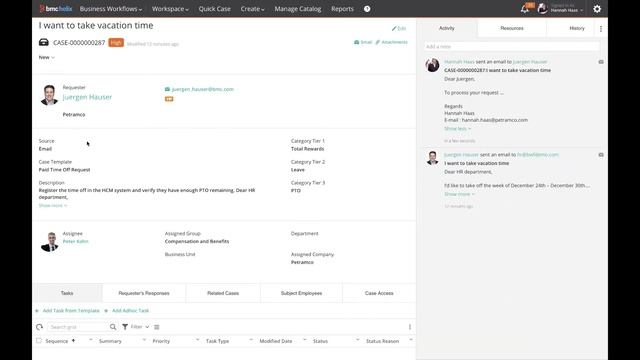Click the BMC Helix logo
This screenshot has height=360, width=640.
click(x=56, y=9)
